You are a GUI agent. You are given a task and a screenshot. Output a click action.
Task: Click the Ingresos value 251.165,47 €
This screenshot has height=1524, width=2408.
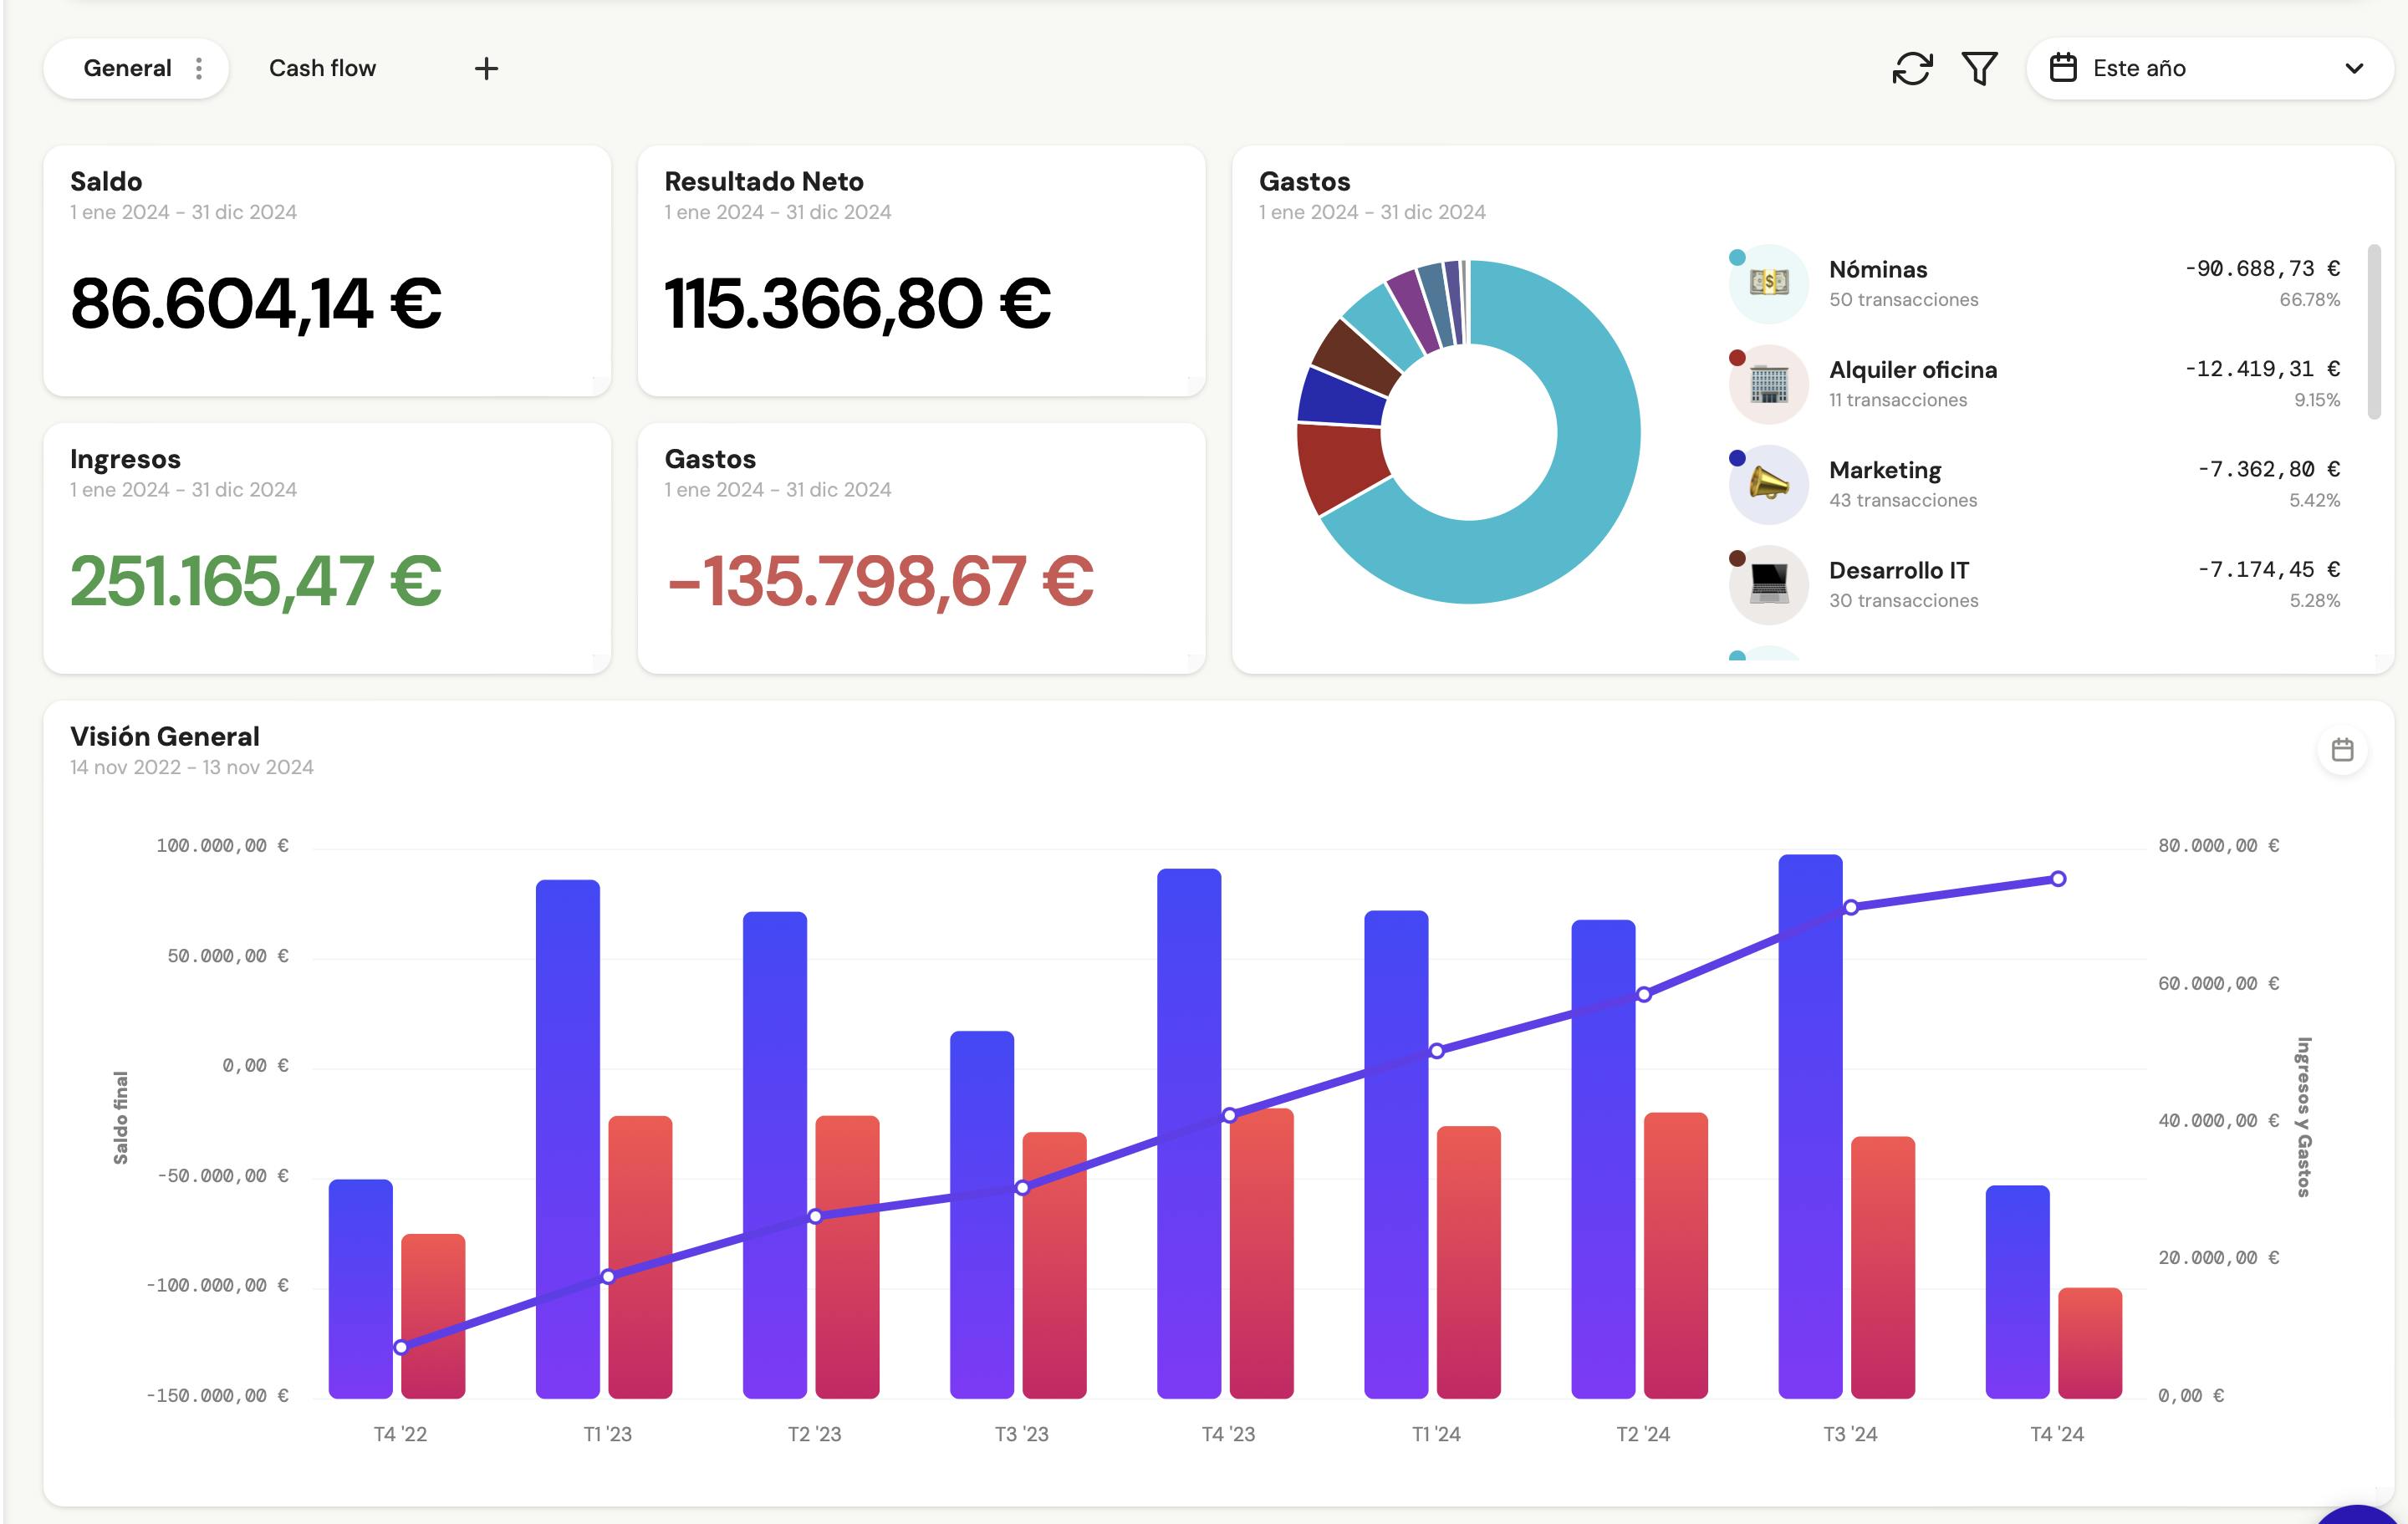(x=256, y=581)
